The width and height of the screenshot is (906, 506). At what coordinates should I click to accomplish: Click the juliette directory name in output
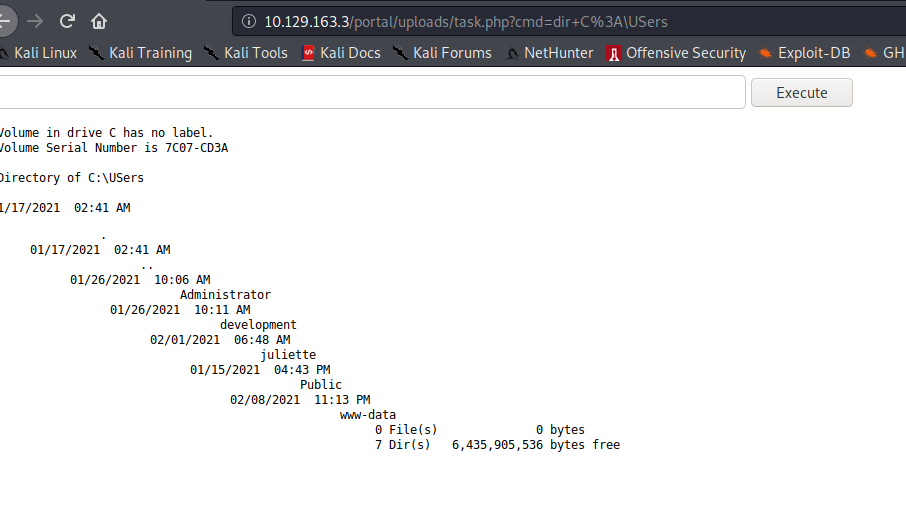(288, 355)
